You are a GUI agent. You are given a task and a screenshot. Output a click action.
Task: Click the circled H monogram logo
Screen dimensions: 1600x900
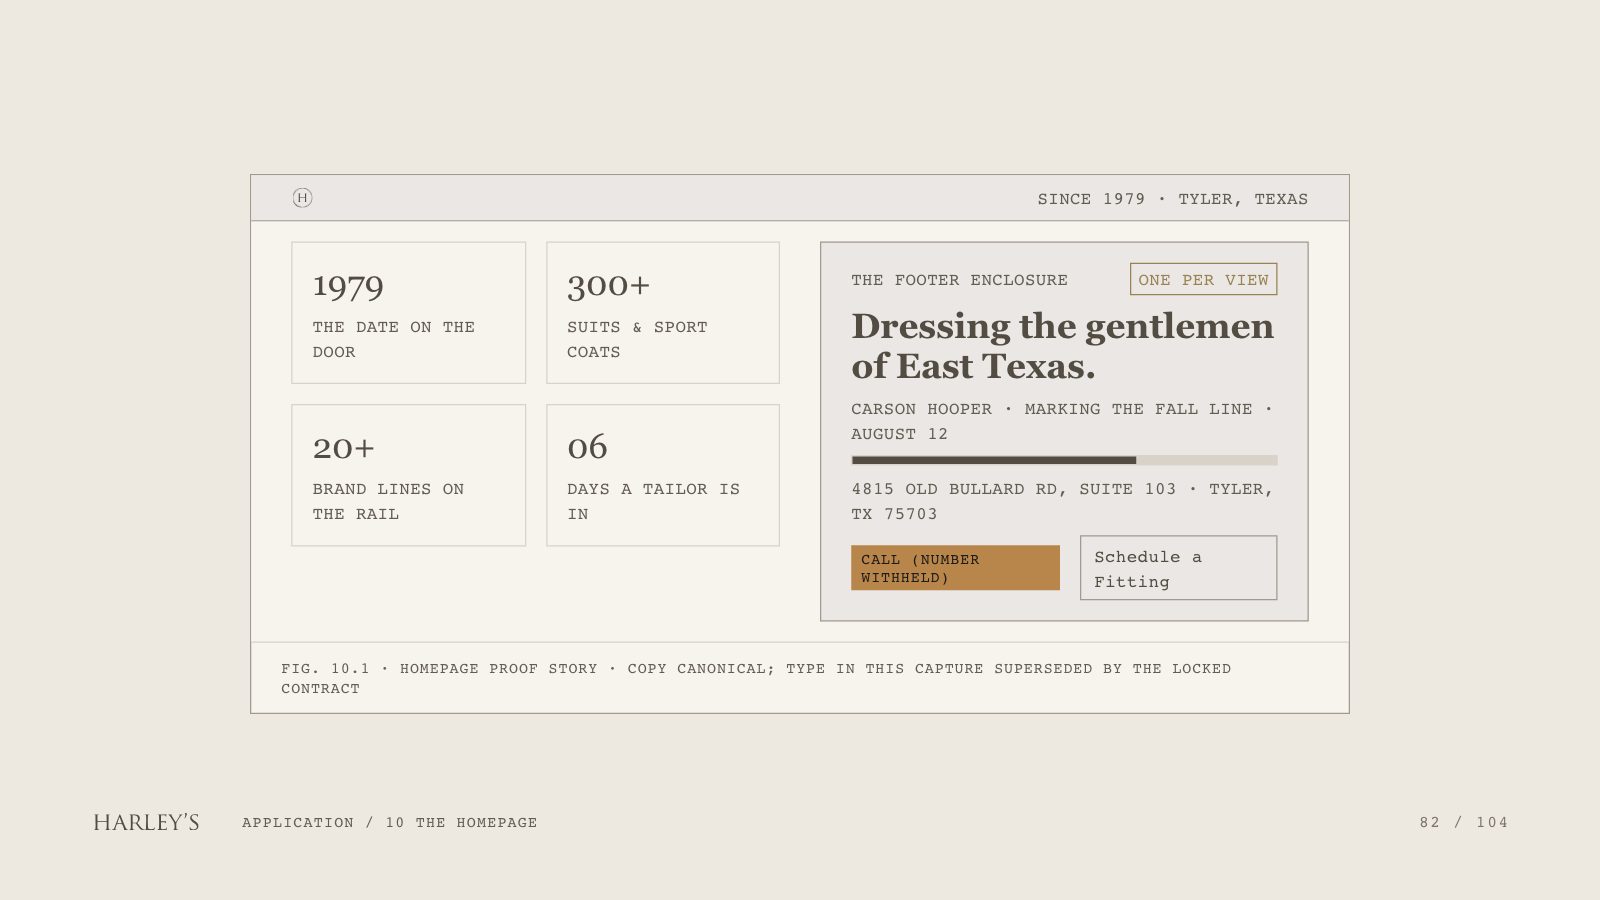click(x=302, y=198)
